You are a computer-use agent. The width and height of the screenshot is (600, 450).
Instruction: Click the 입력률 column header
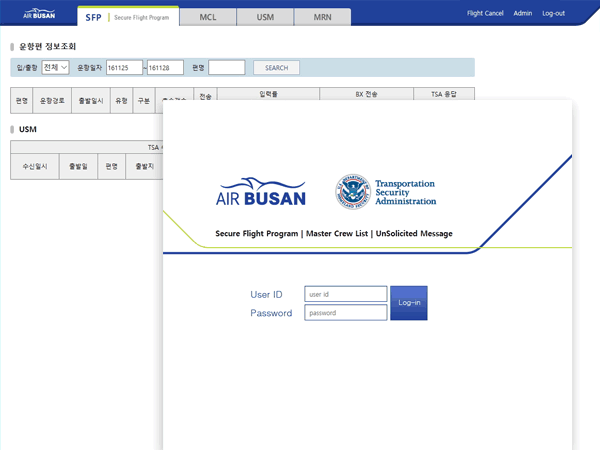click(x=268, y=94)
